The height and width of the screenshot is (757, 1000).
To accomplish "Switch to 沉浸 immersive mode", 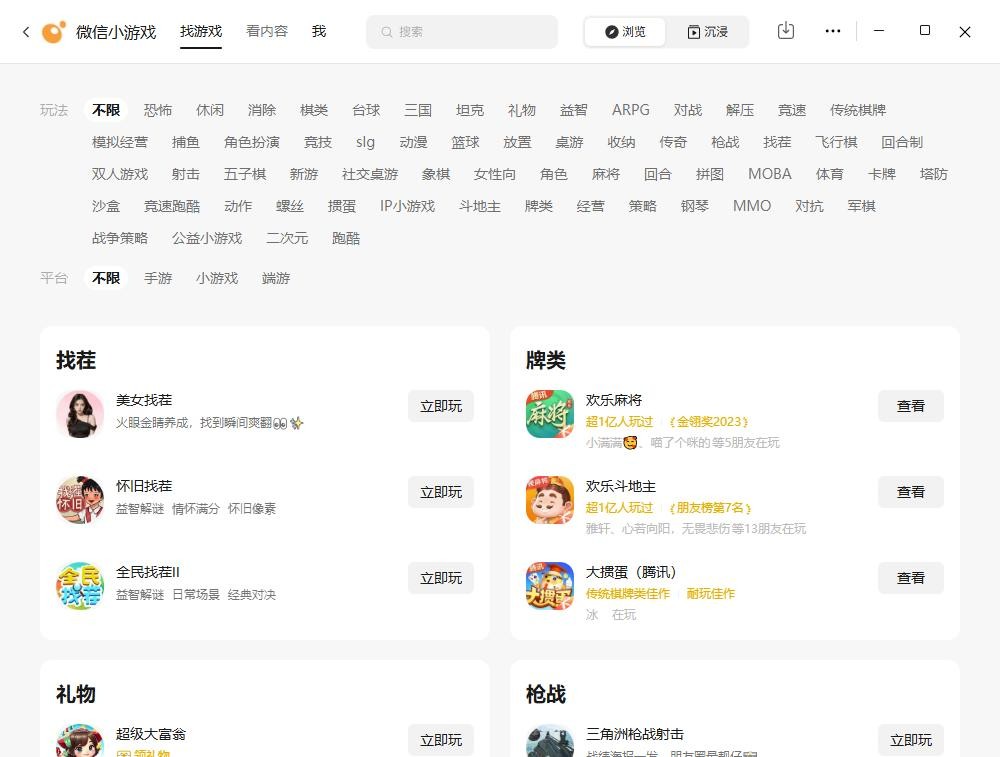I will pos(707,32).
